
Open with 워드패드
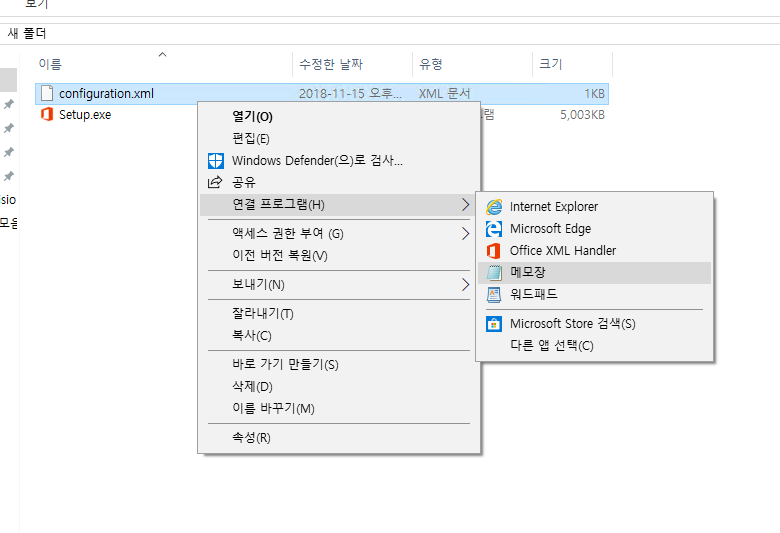click(594, 295)
